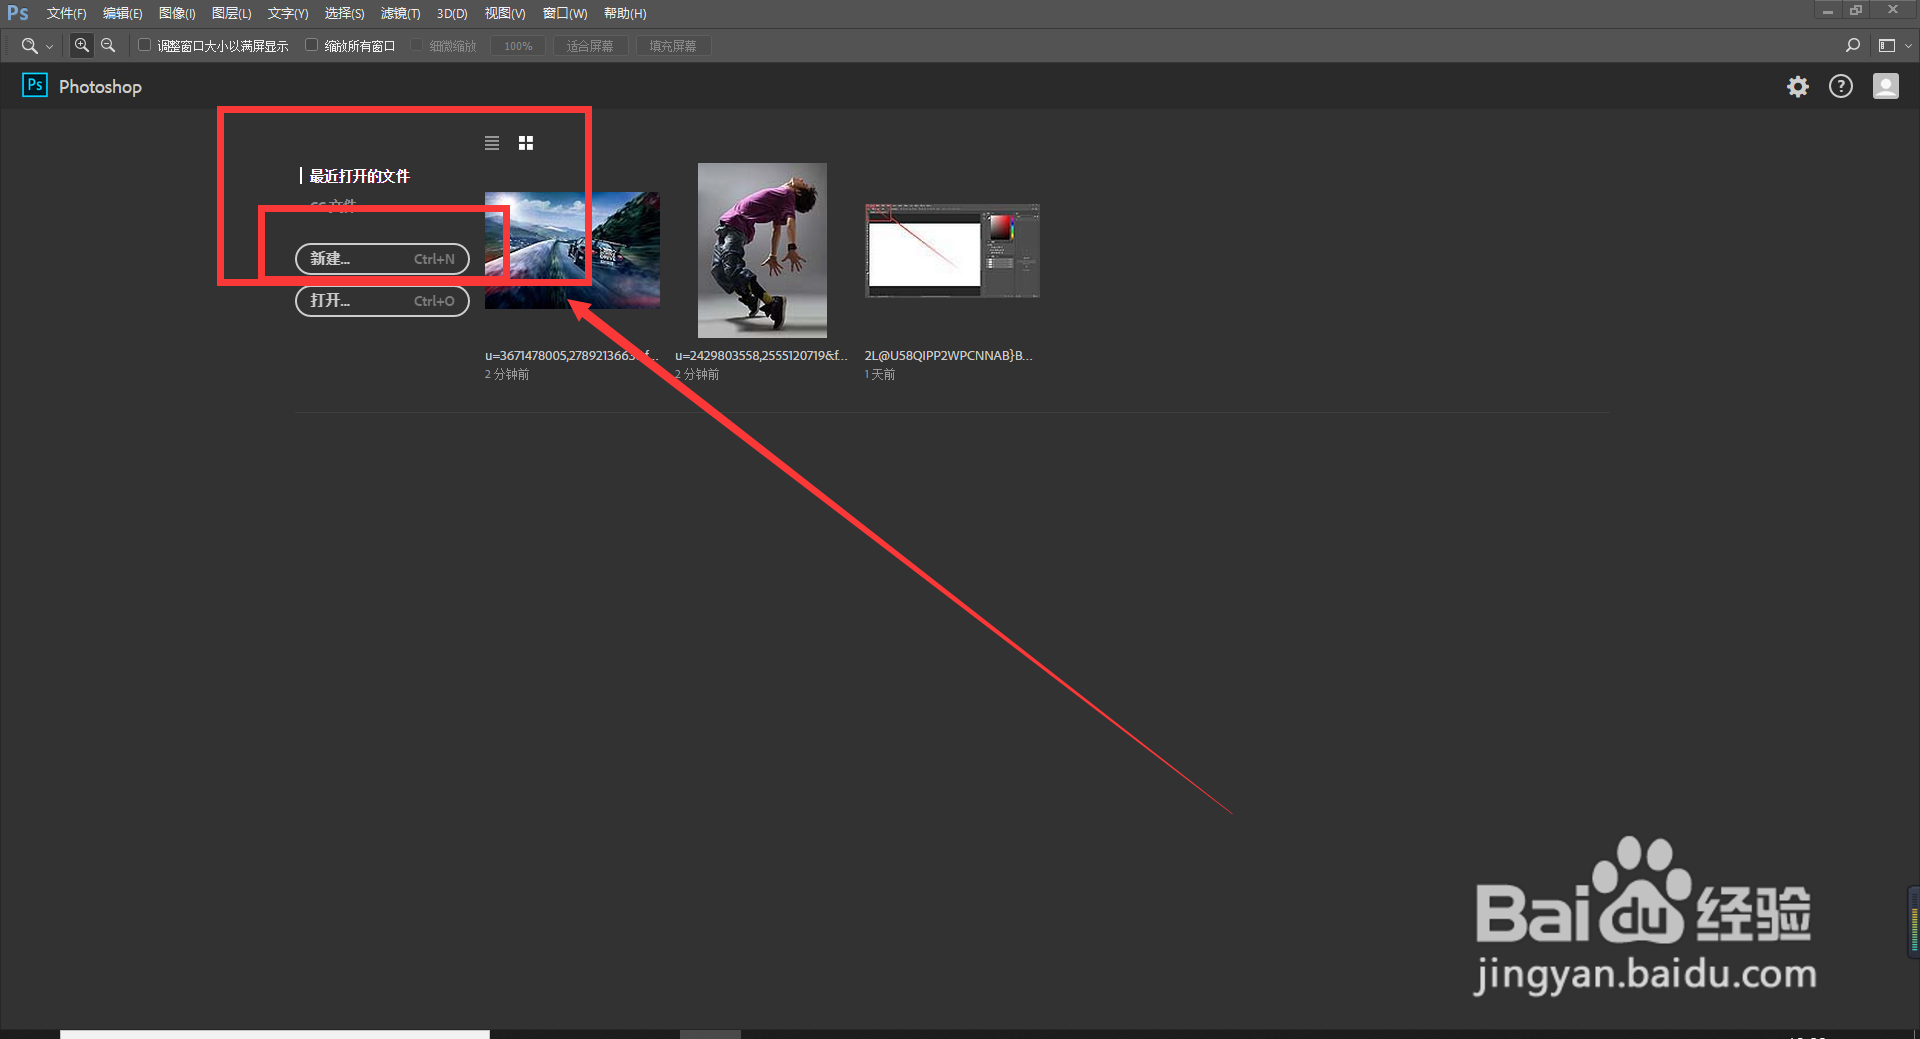Open the 文件(F) menu

pyautogui.click(x=66, y=13)
